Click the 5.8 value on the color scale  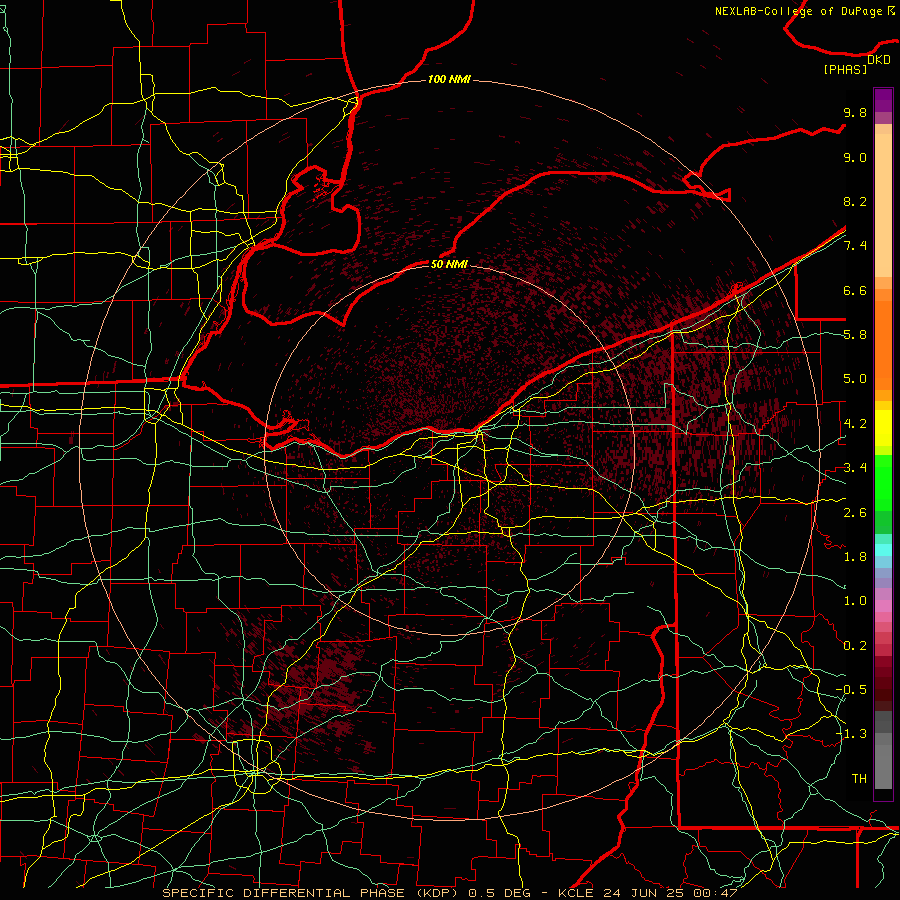pyautogui.click(x=855, y=335)
